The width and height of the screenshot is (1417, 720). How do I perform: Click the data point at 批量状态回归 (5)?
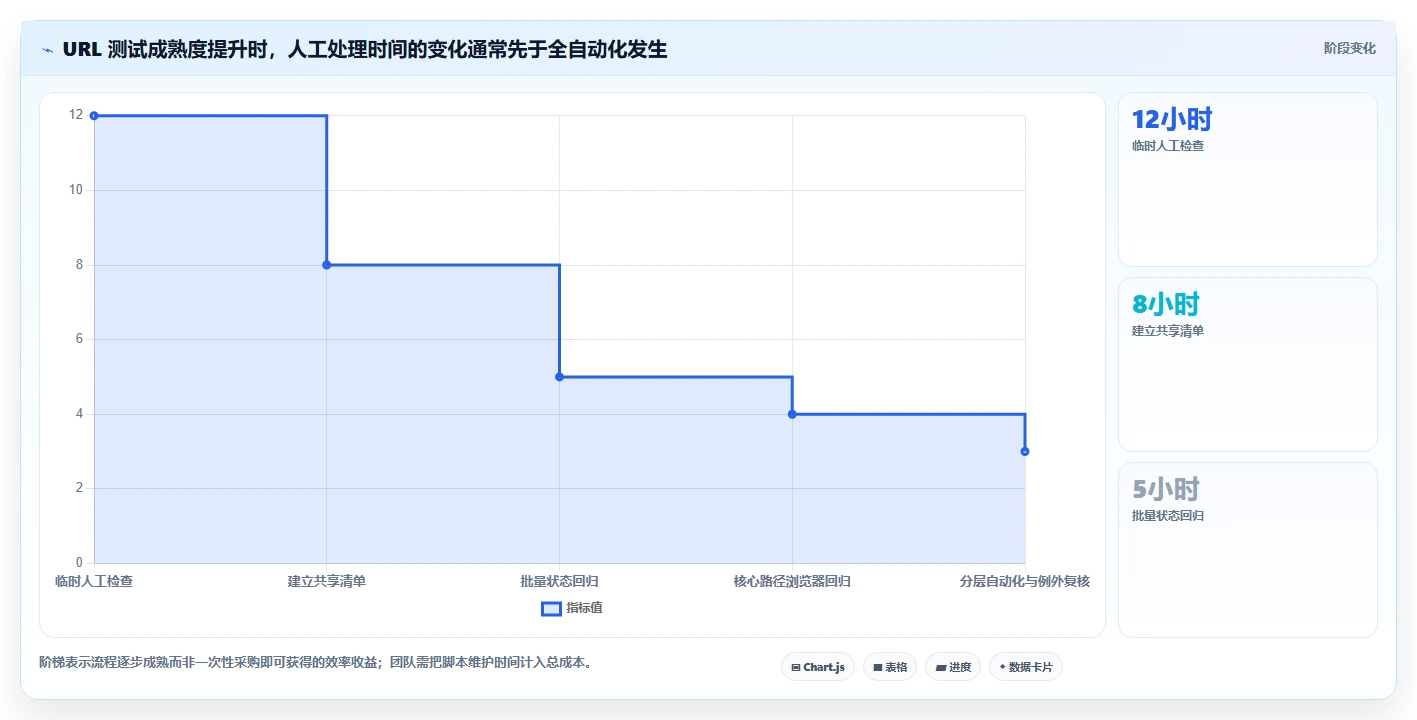pos(559,377)
